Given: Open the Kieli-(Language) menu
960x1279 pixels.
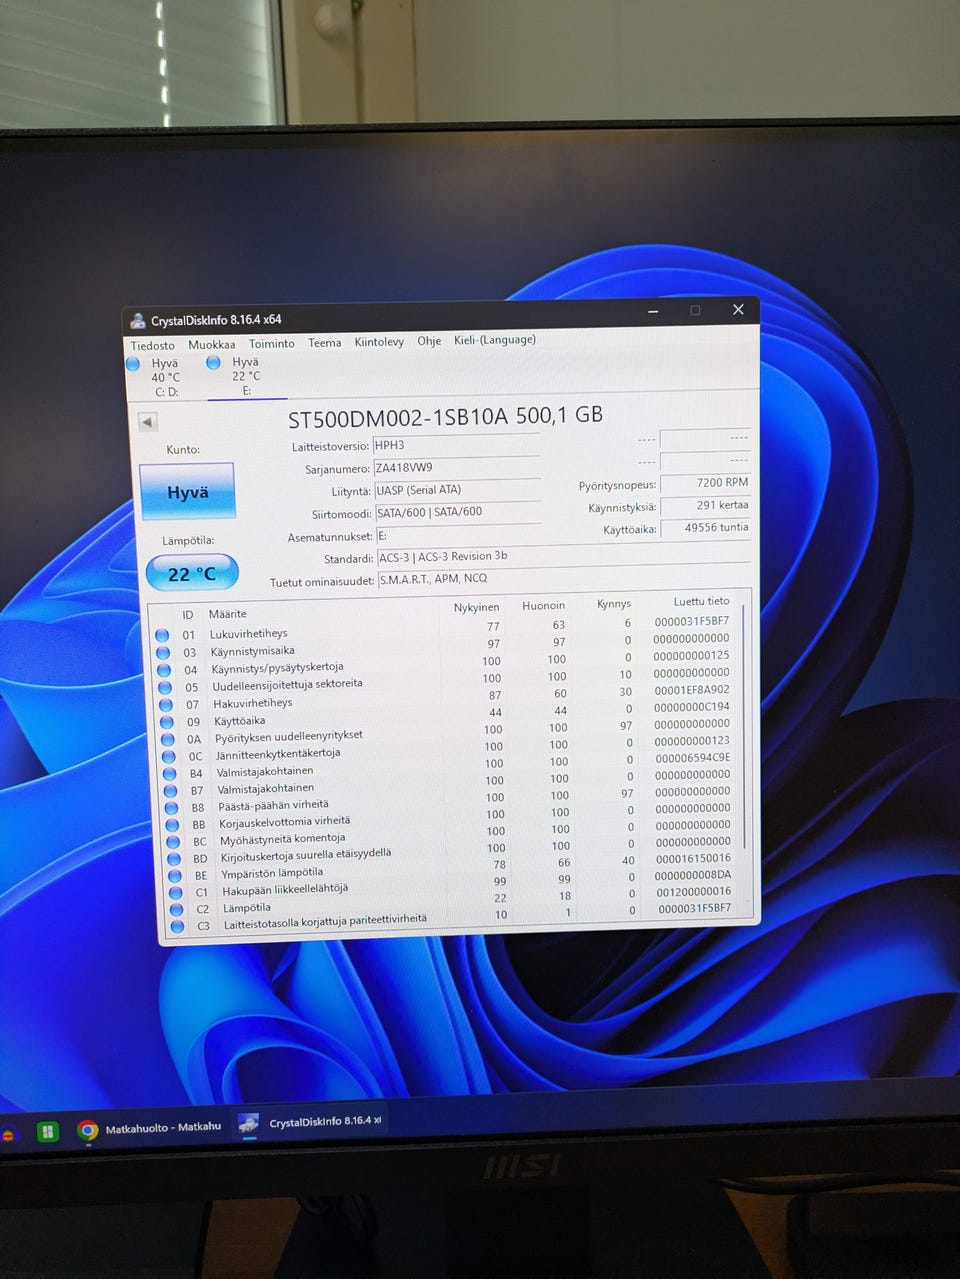Looking at the screenshot, I should click(495, 340).
